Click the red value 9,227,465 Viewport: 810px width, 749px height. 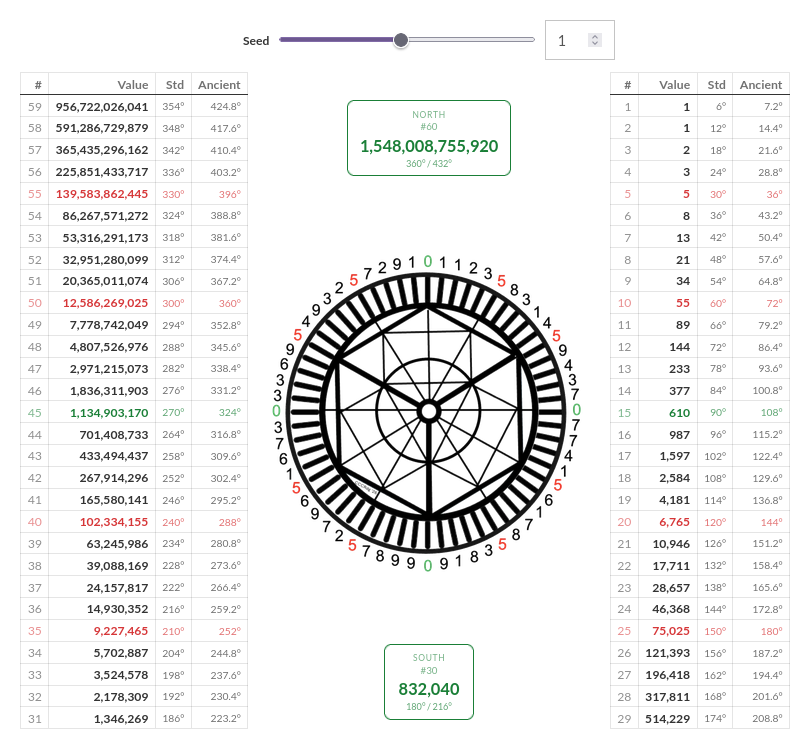tap(121, 631)
